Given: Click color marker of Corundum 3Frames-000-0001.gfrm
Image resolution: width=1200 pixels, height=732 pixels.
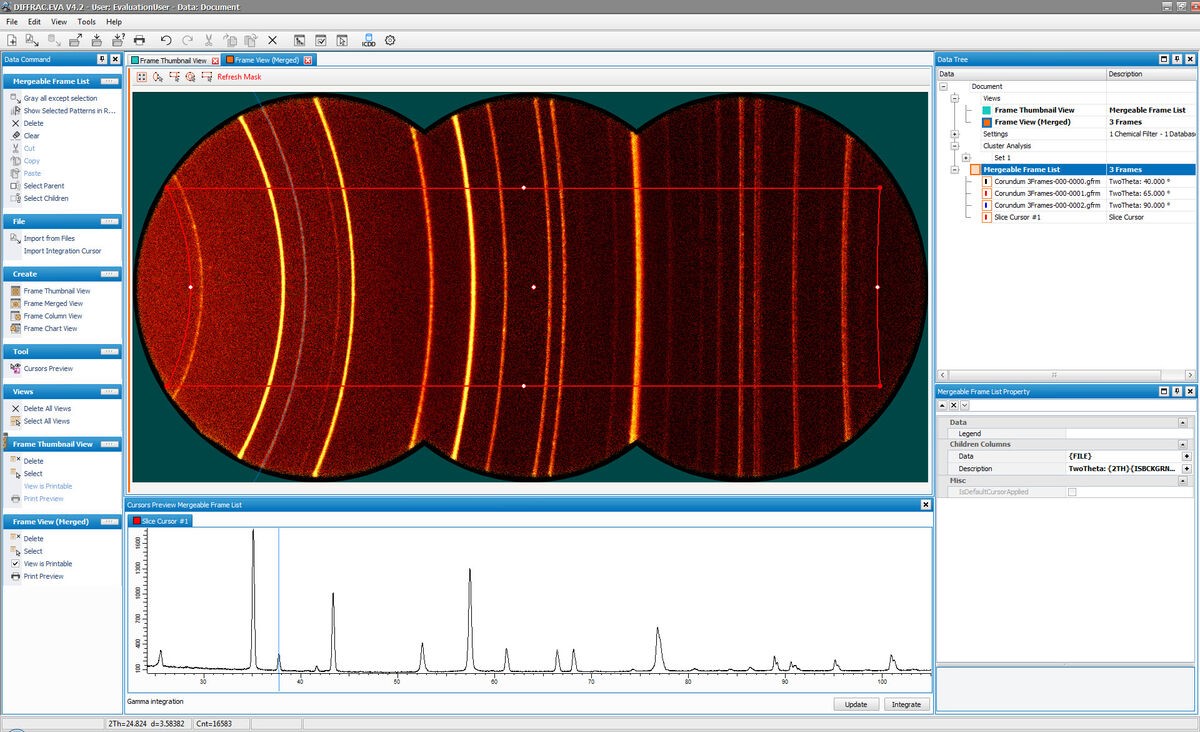Looking at the screenshot, I should [986, 193].
